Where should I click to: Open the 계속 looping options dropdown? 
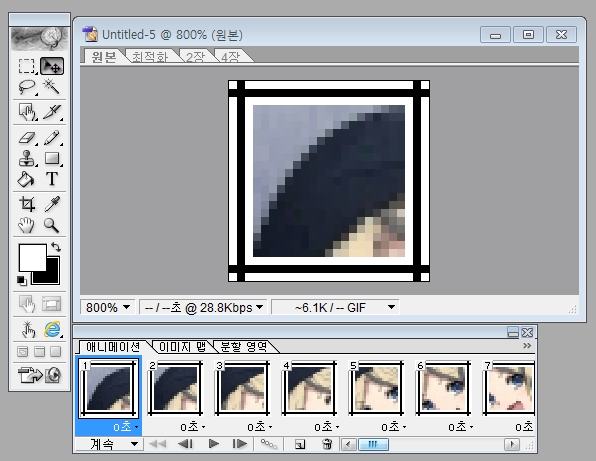tap(109, 444)
